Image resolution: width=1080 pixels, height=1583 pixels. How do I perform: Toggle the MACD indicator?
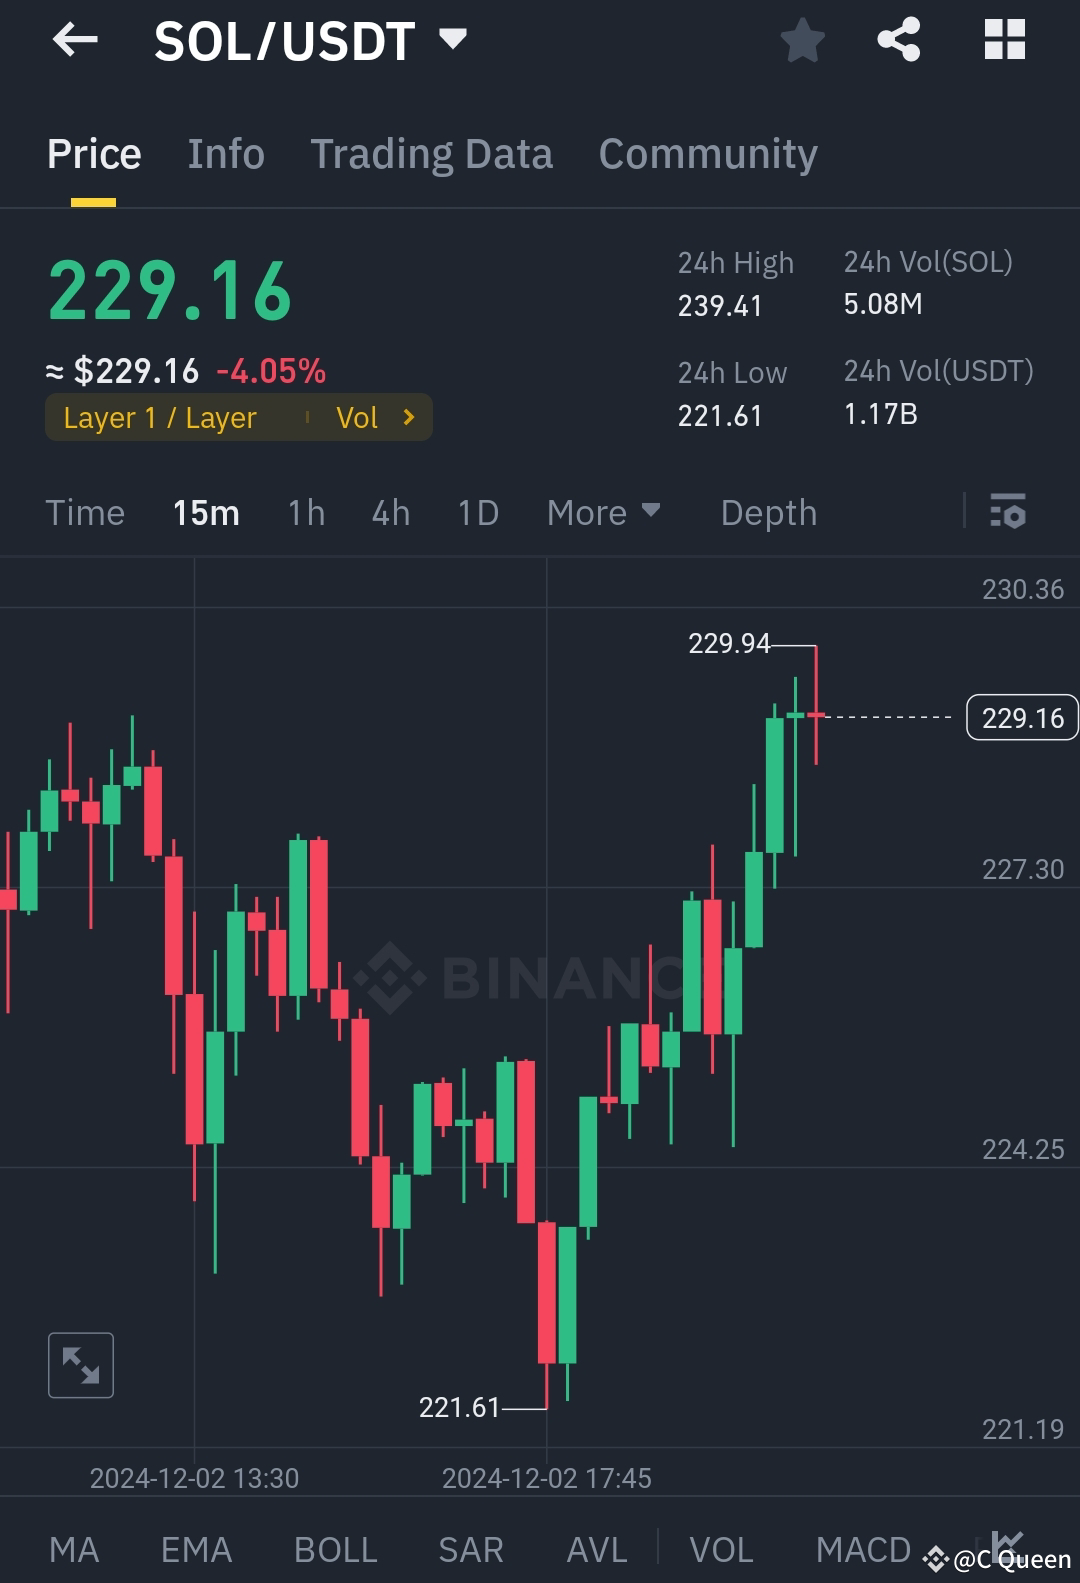(864, 1548)
